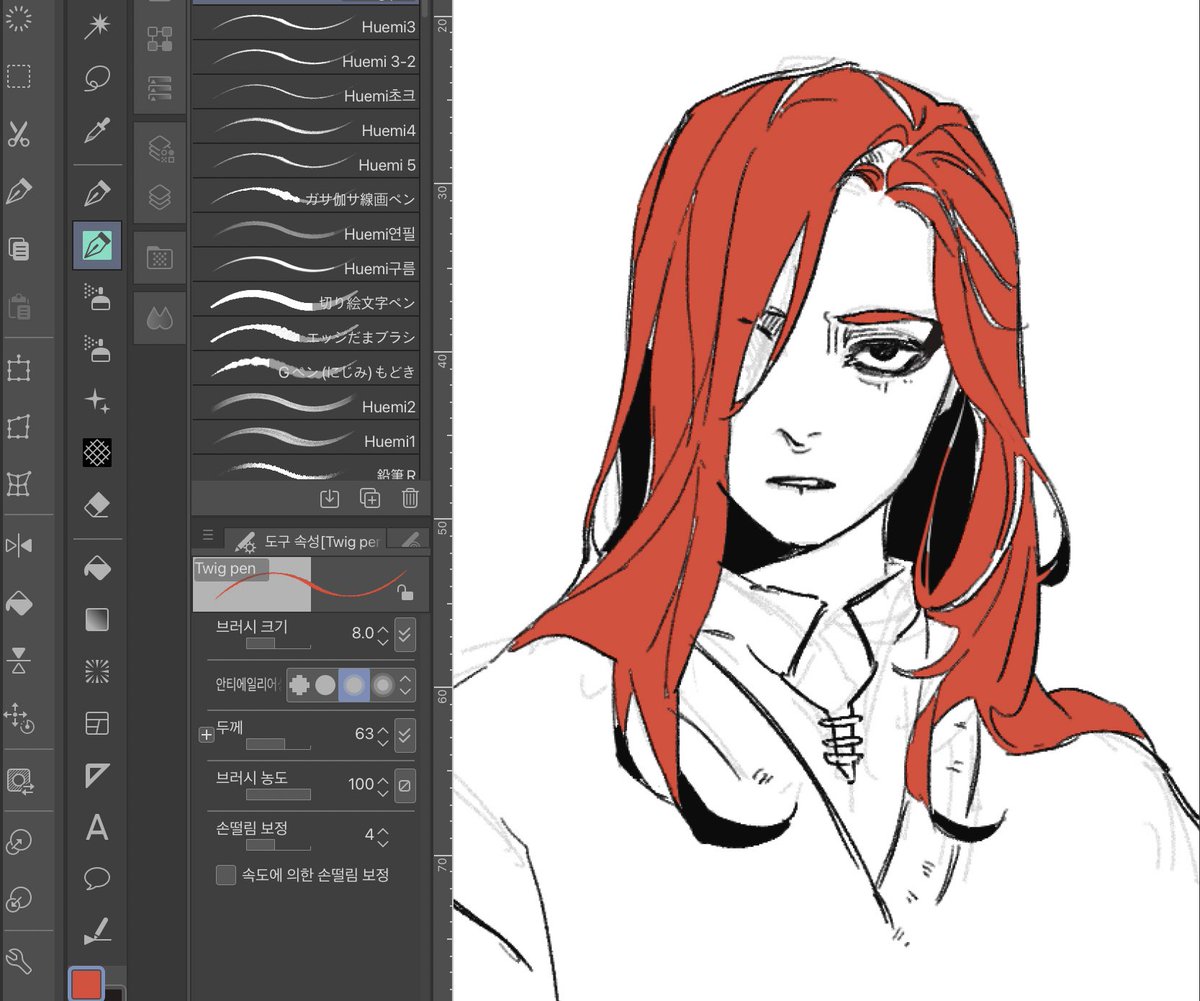
Task: Click the Twig pen stroke preview
Action: pos(311,585)
